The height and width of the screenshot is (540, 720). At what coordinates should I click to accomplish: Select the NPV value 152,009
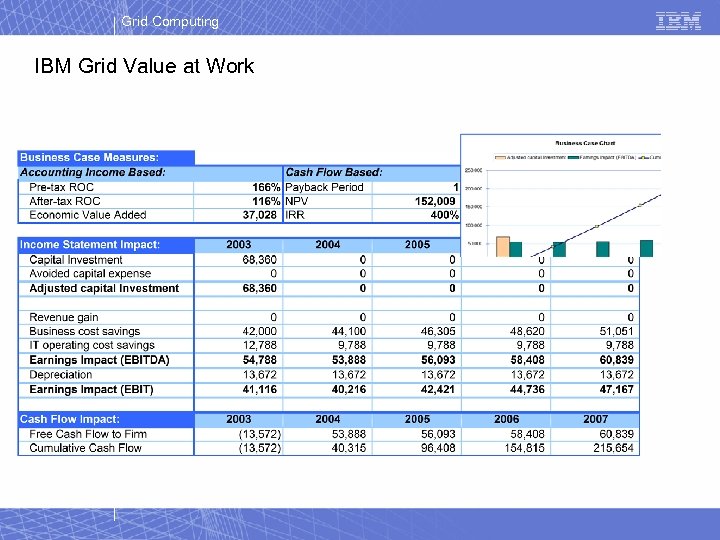pos(435,201)
